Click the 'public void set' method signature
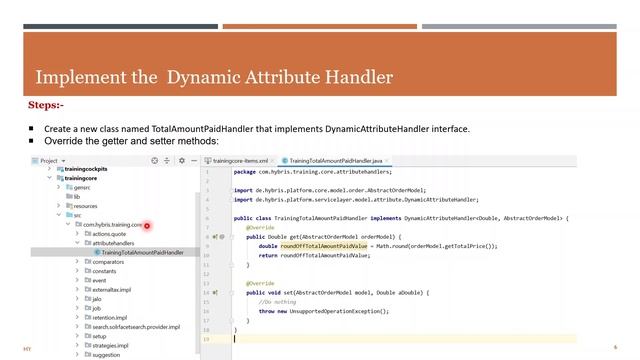Viewport: 640px width, 360px height. click(338, 293)
